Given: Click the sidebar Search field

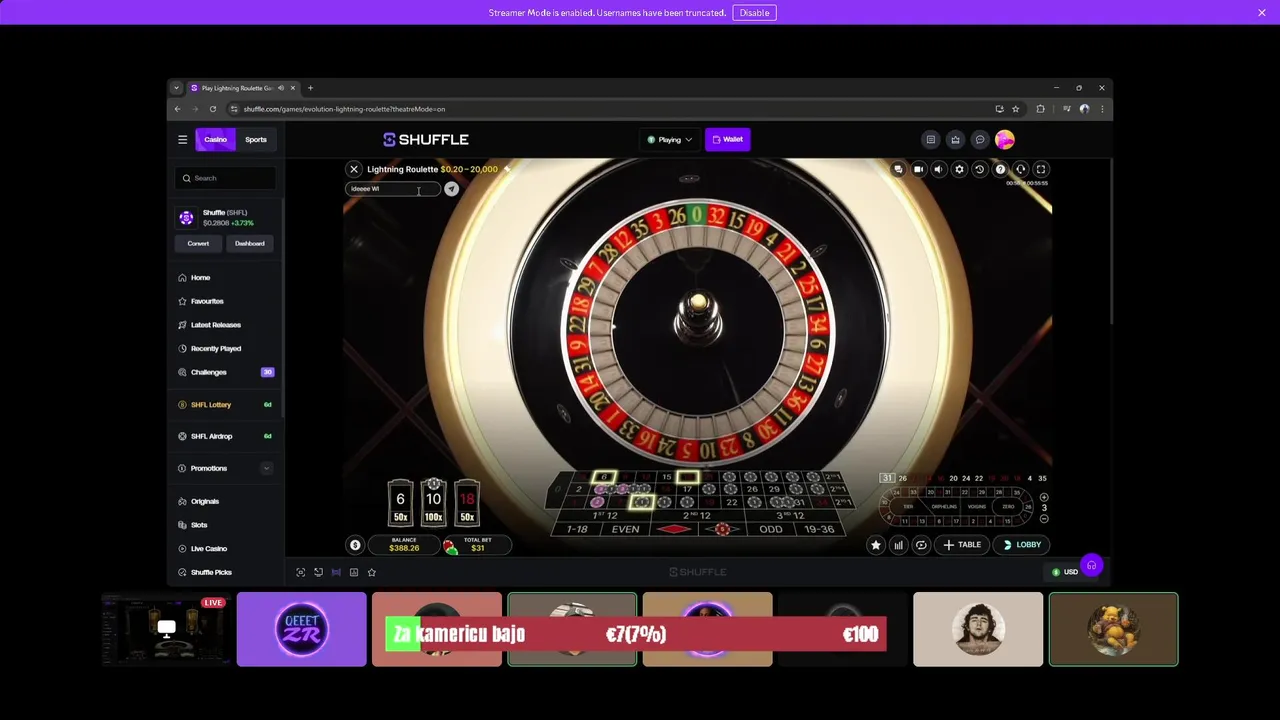Looking at the screenshot, I should pyautogui.click(x=226, y=178).
